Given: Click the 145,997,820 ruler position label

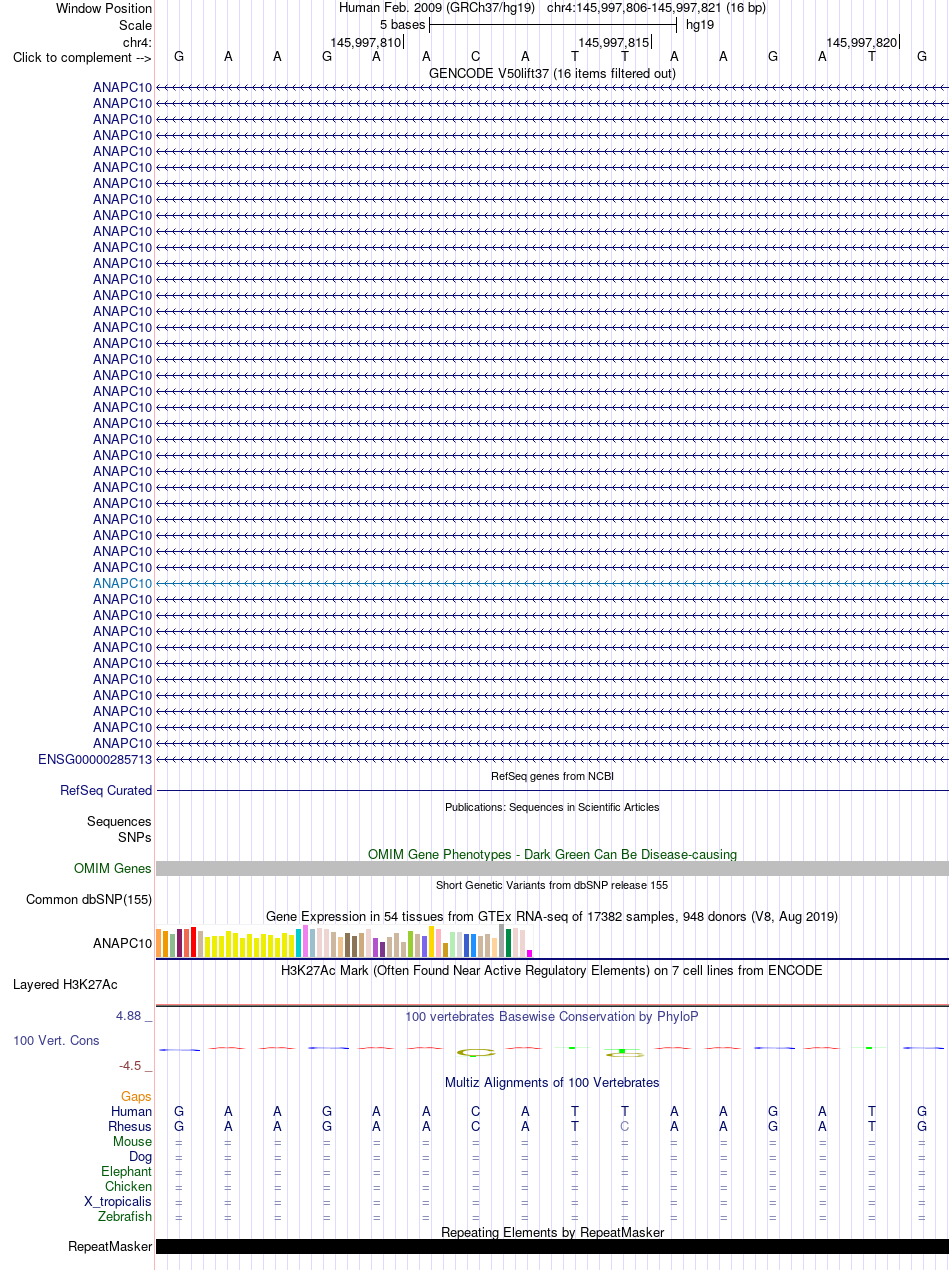Looking at the screenshot, I should pos(861,42).
